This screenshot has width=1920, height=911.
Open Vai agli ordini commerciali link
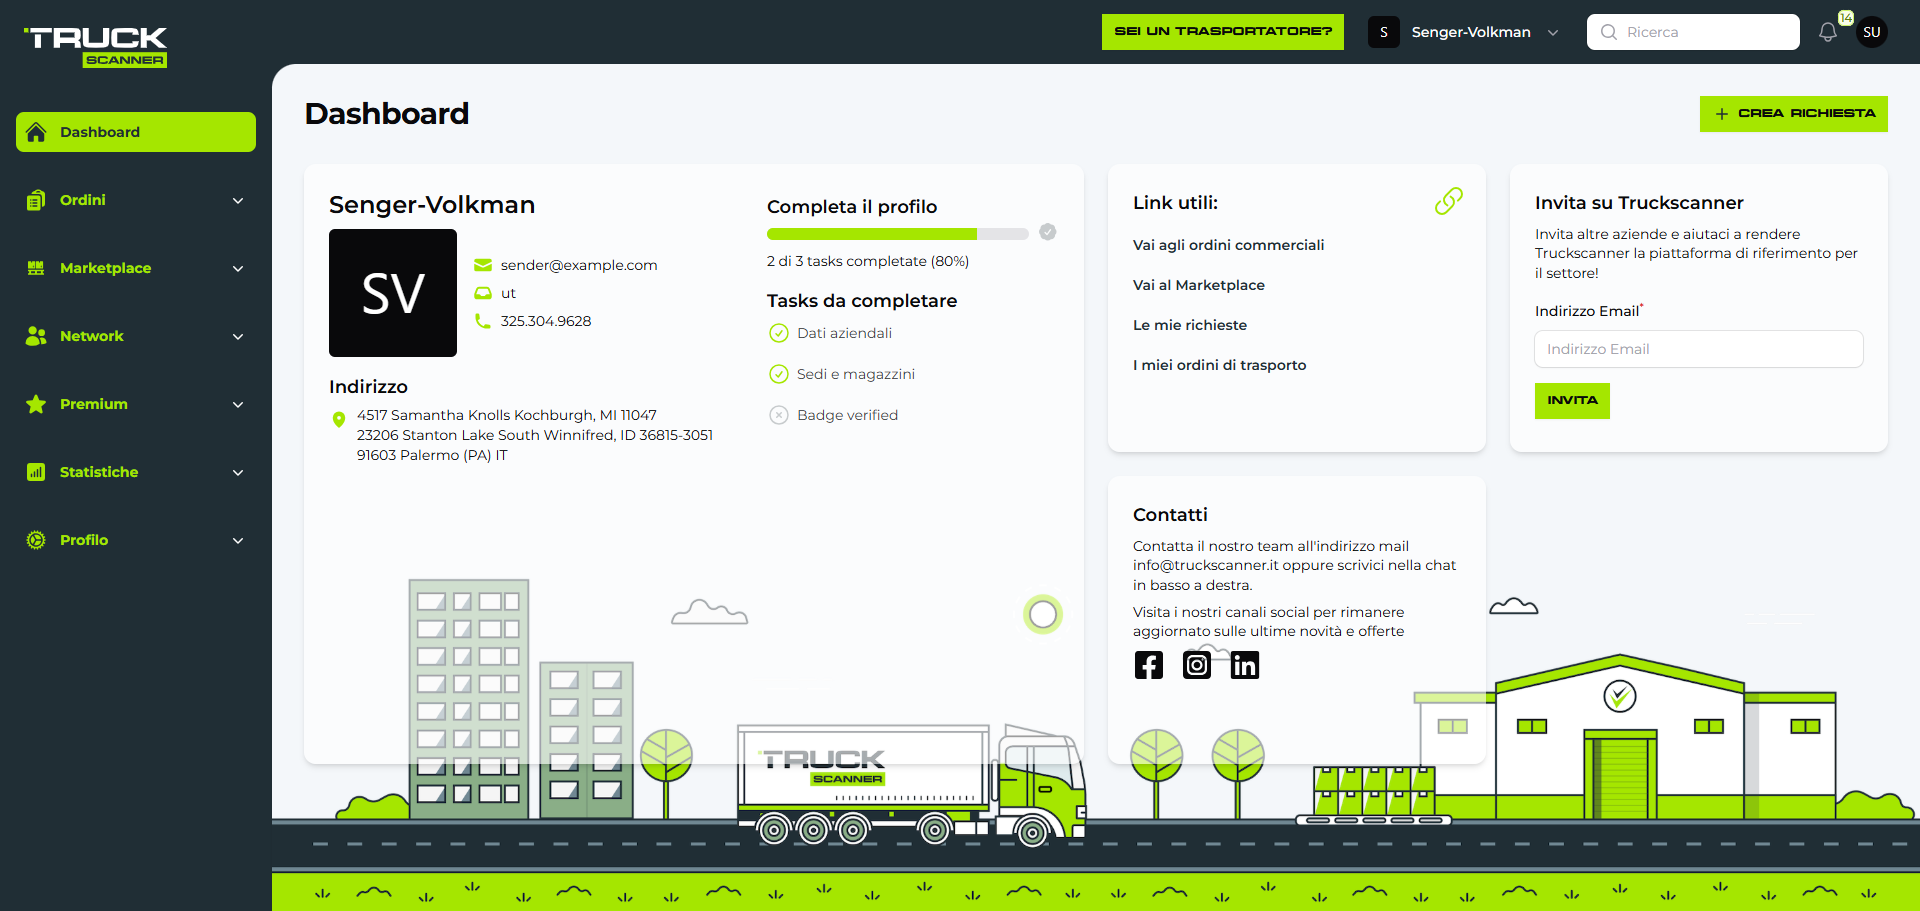pos(1228,245)
